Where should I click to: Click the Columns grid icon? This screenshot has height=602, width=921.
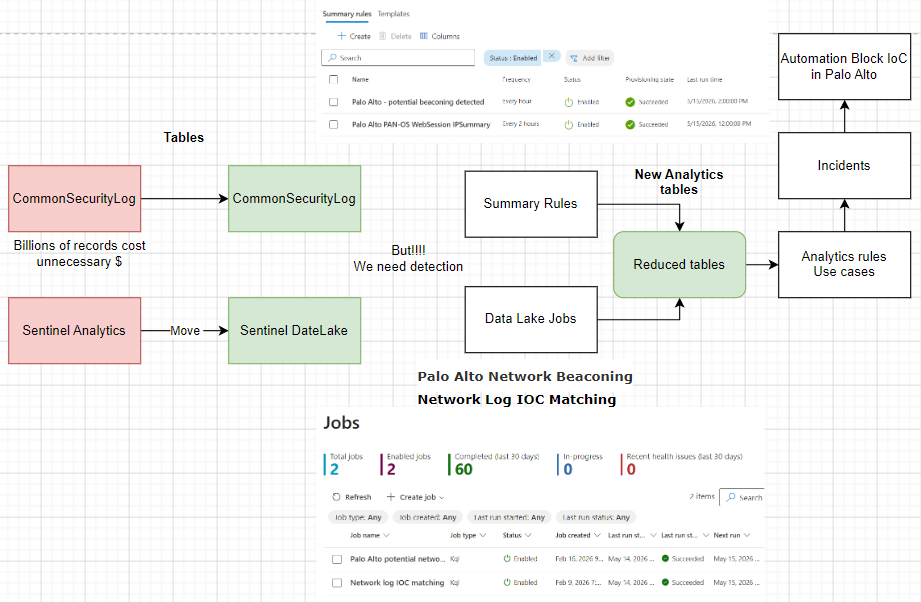click(x=423, y=36)
